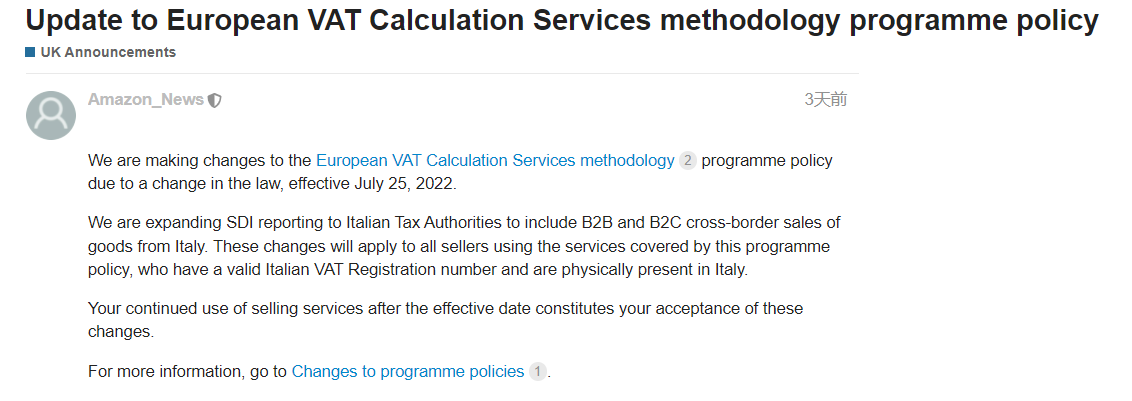Screen dimensions: 1132x401
Task: Click the 3天前 post timestamp
Action: pyautogui.click(x=826, y=99)
